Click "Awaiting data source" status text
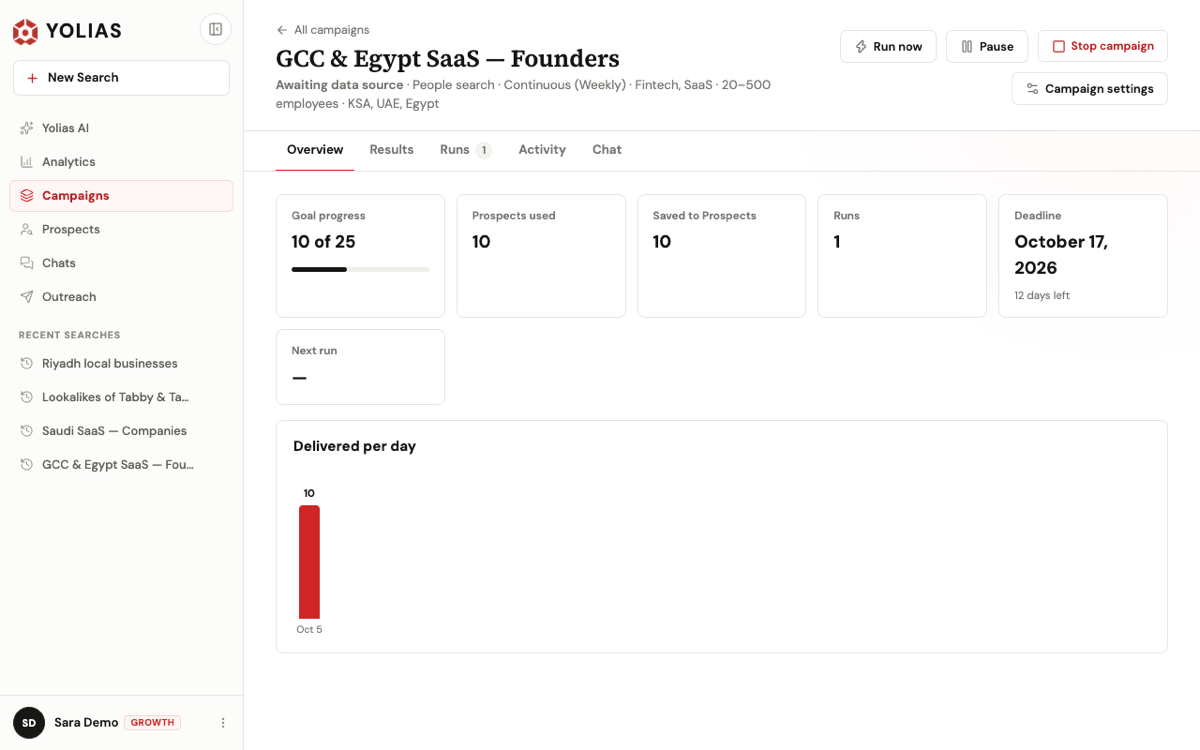This screenshot has width=1200, height=750. [x=340, y=85]
